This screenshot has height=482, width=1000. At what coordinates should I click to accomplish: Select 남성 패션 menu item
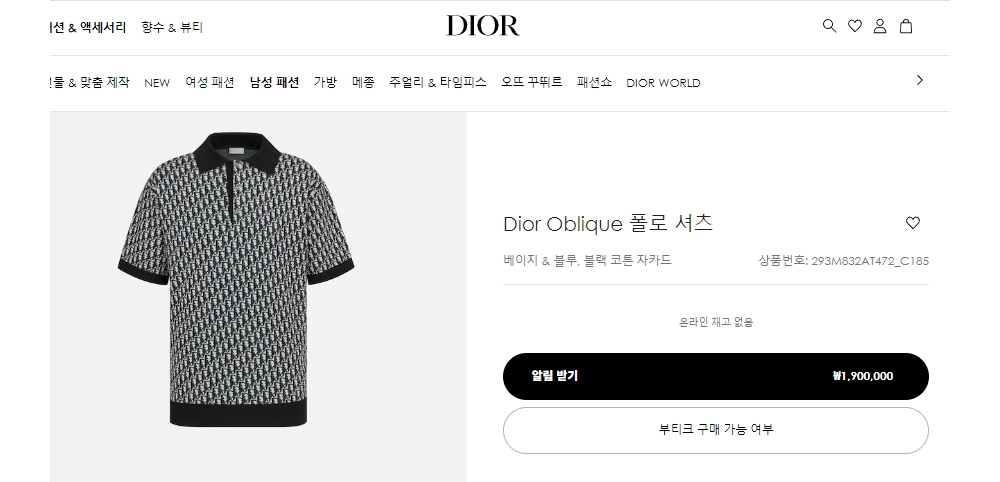coord(274,82)
